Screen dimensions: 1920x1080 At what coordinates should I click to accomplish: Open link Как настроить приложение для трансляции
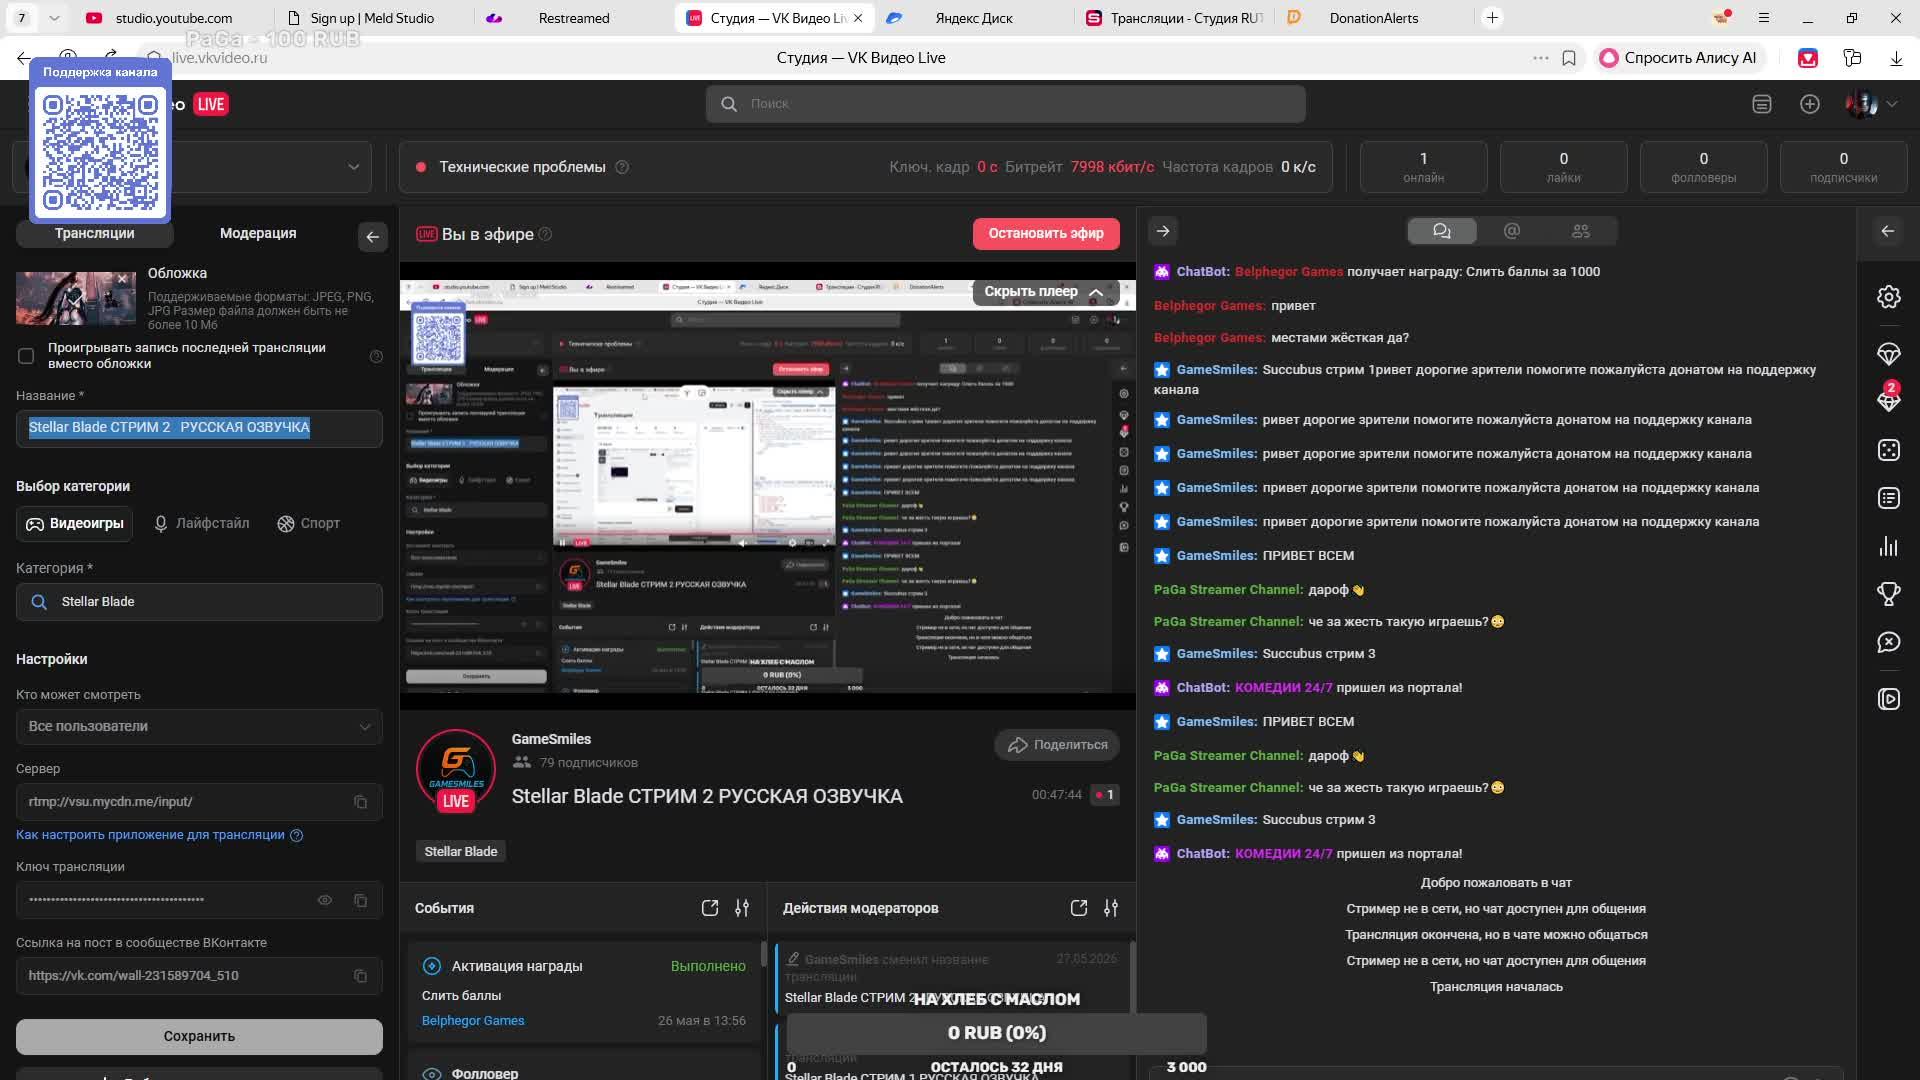point(150,835)
